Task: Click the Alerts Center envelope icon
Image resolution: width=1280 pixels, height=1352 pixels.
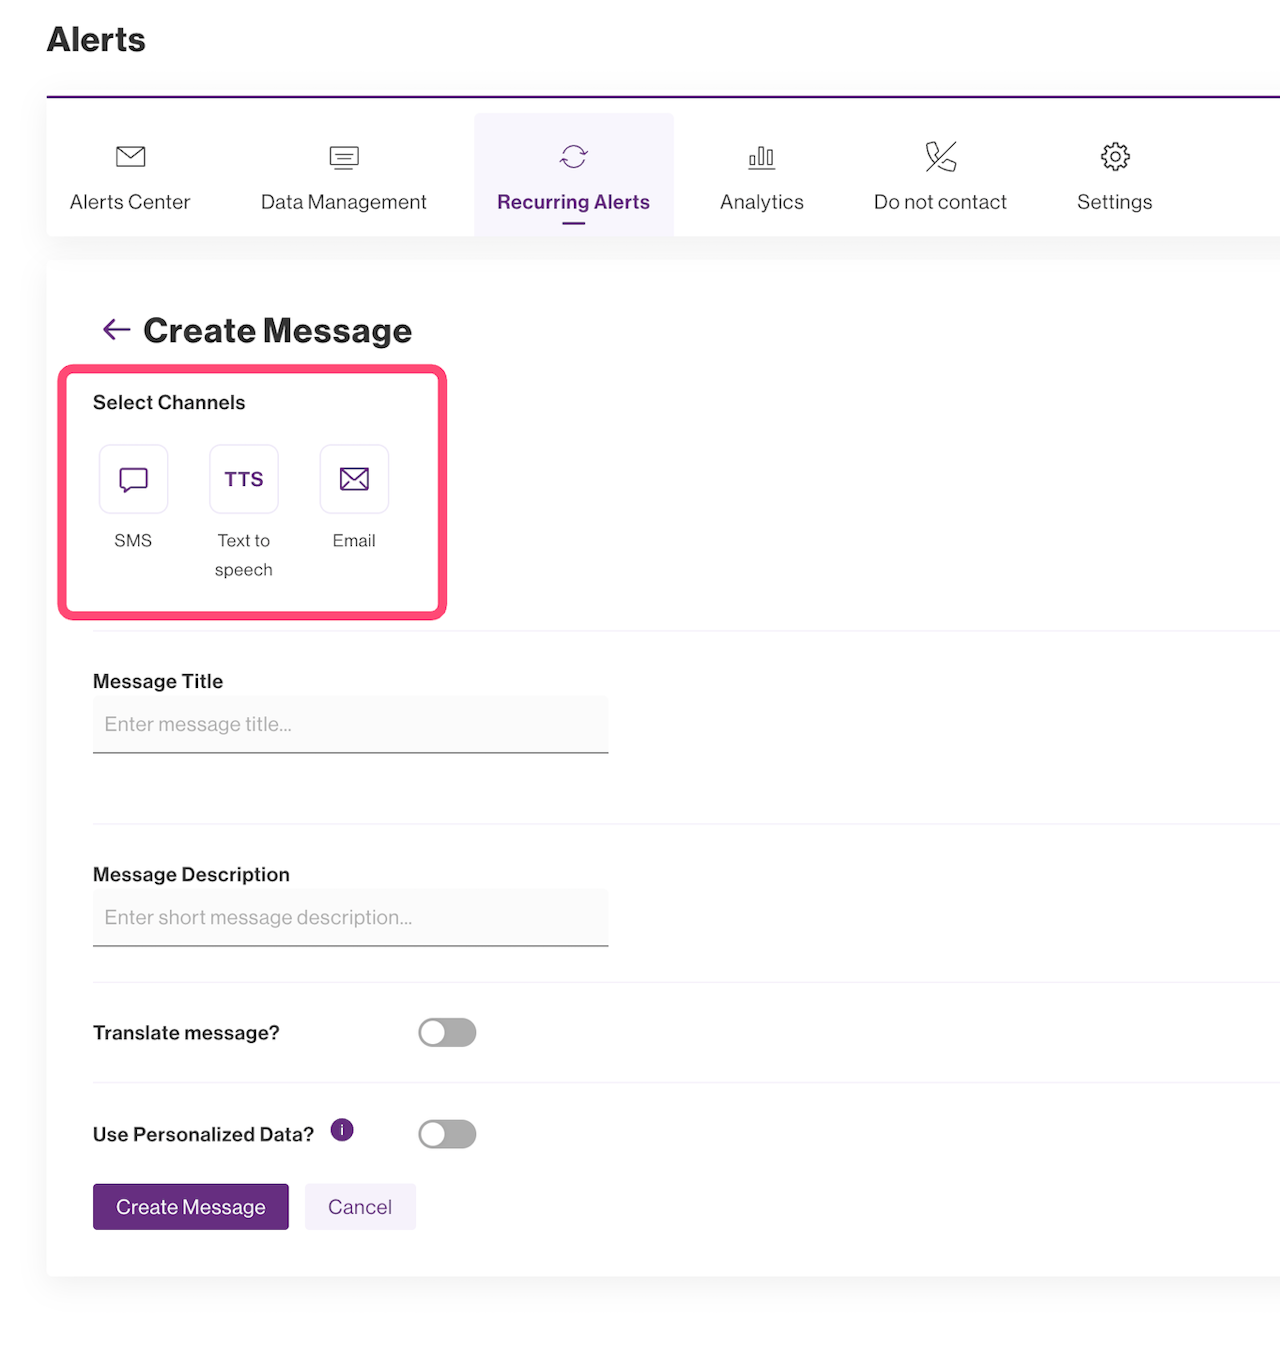Action: (x=130, y=157)
